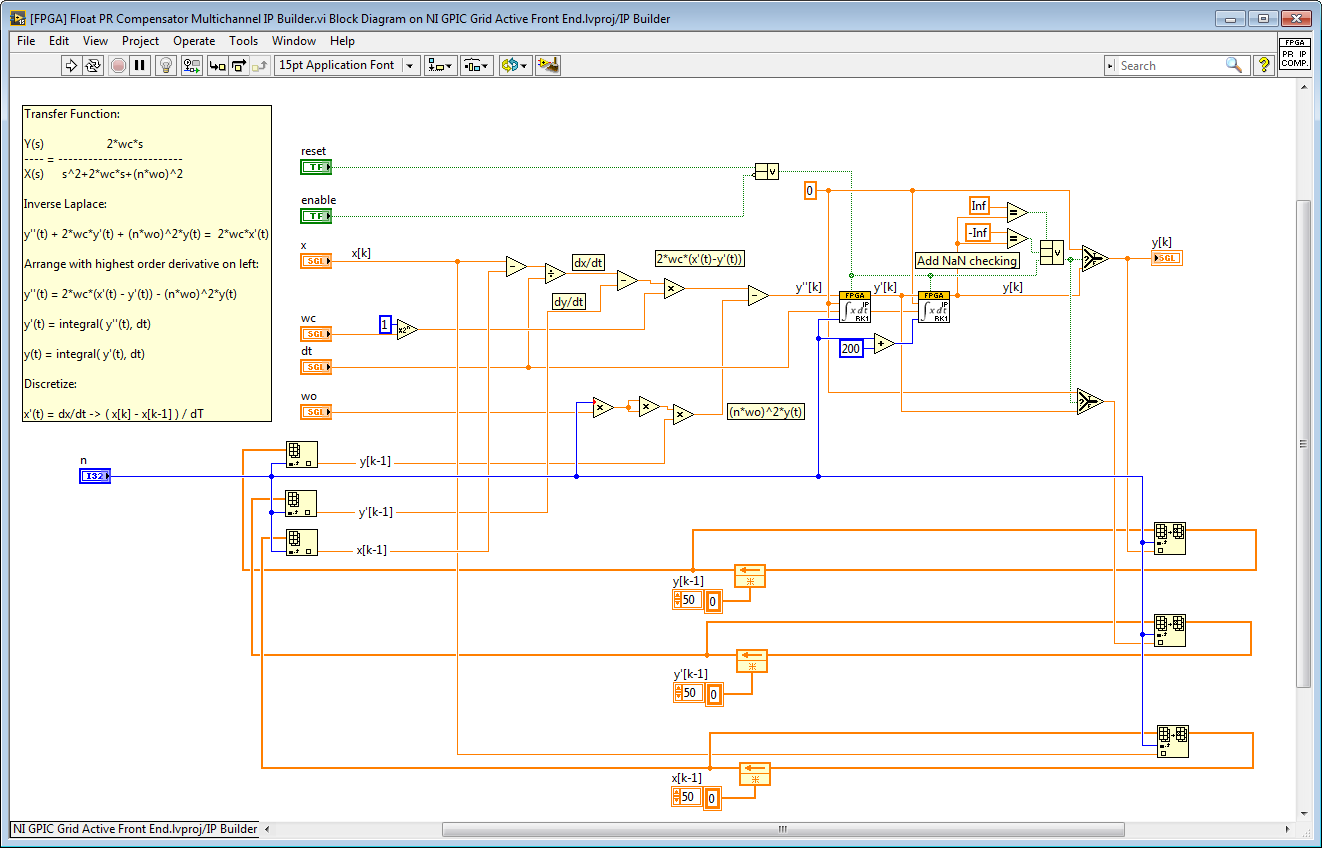Select the Index Array node for x[k-1]
Image resolution: width=1322 pixels, height=848 pixels.
pyautogui.click(x=301, y=543)
